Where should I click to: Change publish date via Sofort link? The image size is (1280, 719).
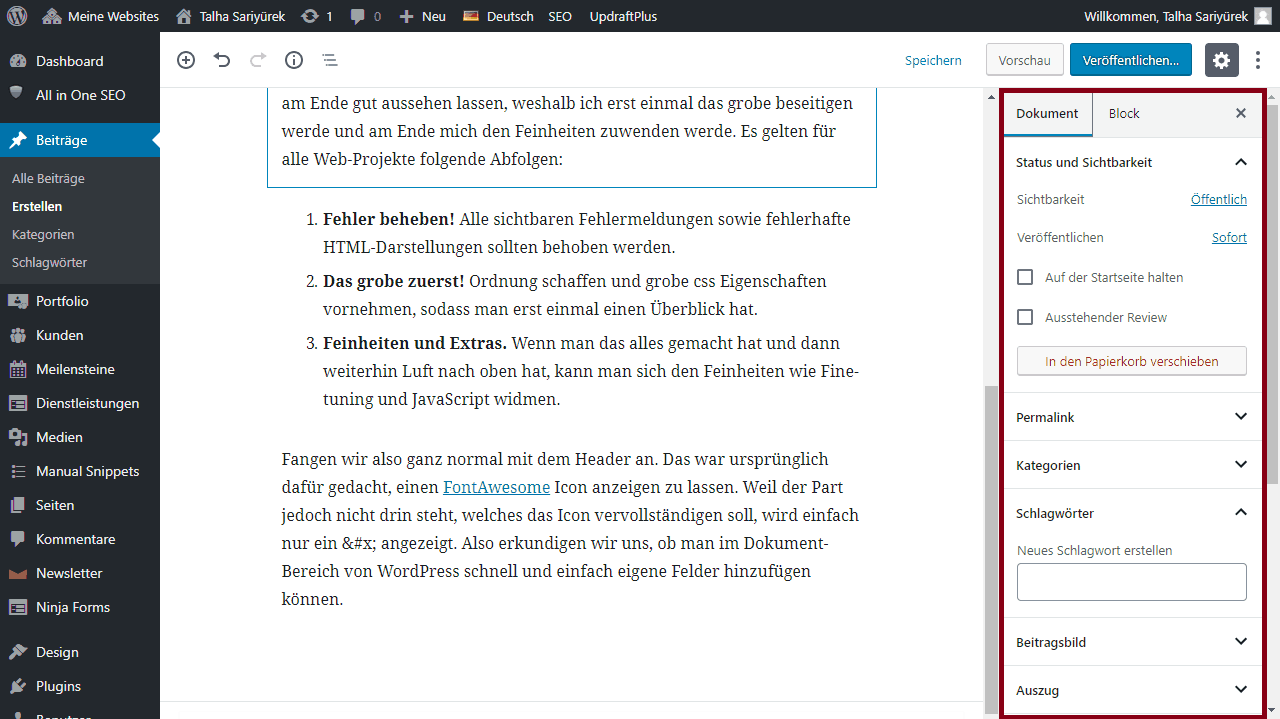(1229, 237)
